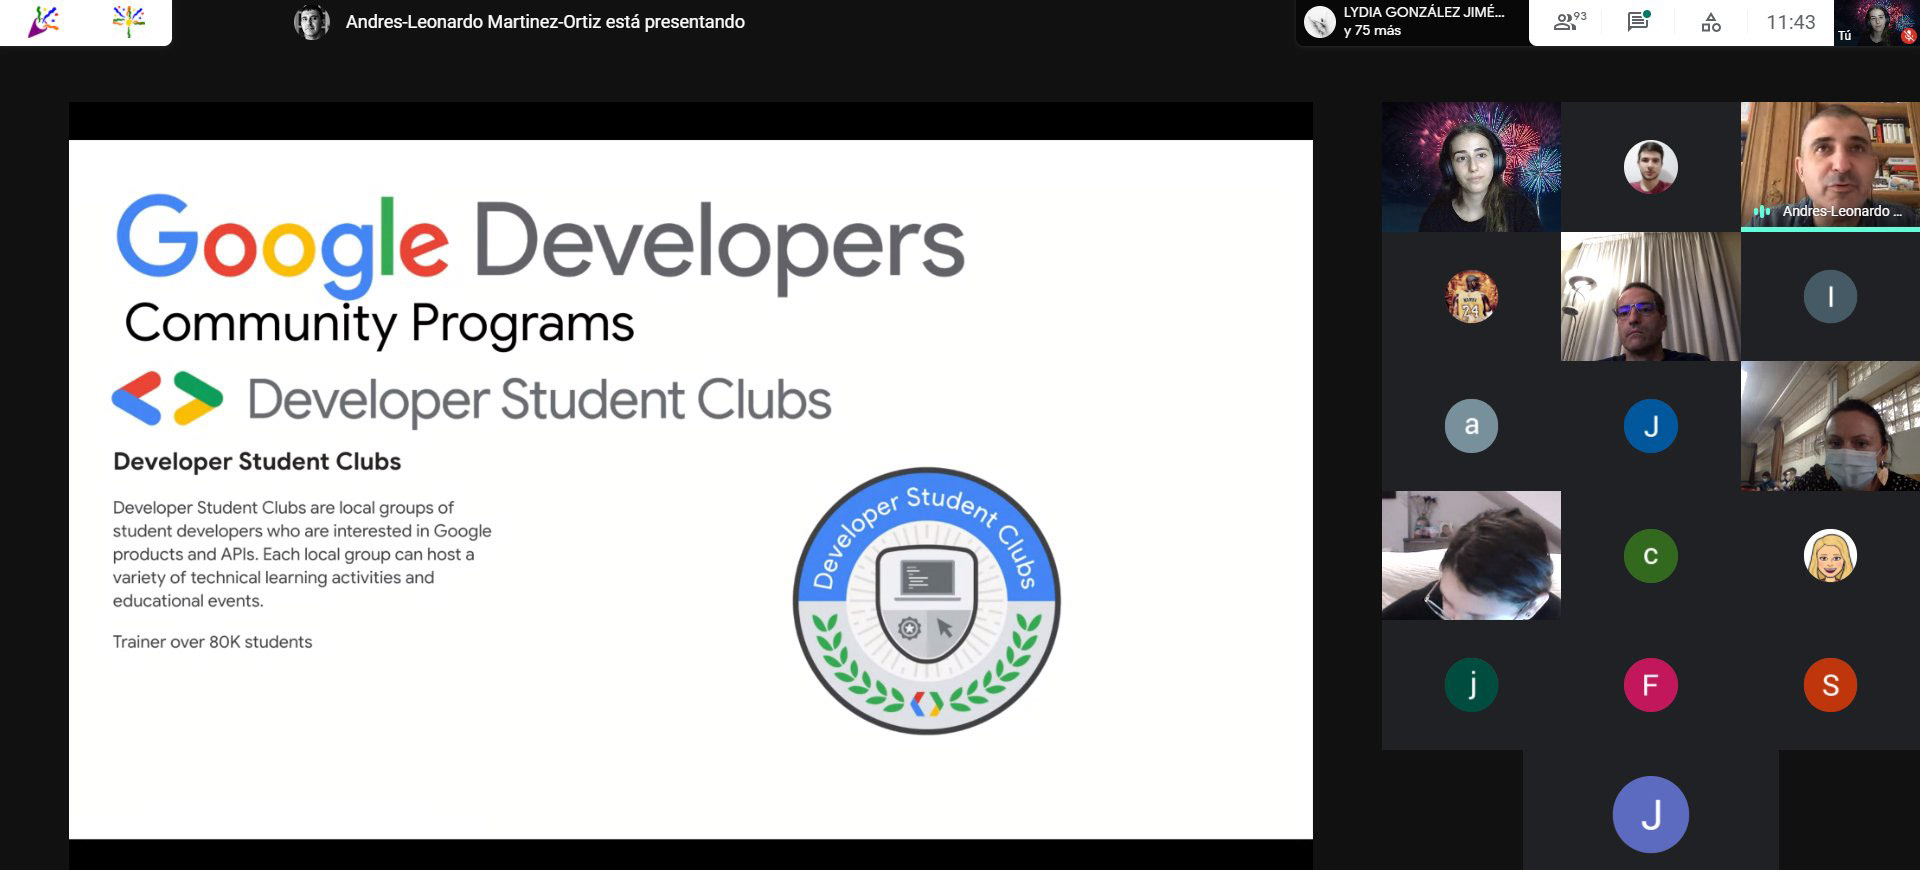
Task: Click 'y 75 más' participants text
Action: click(x=1372, y=31)
